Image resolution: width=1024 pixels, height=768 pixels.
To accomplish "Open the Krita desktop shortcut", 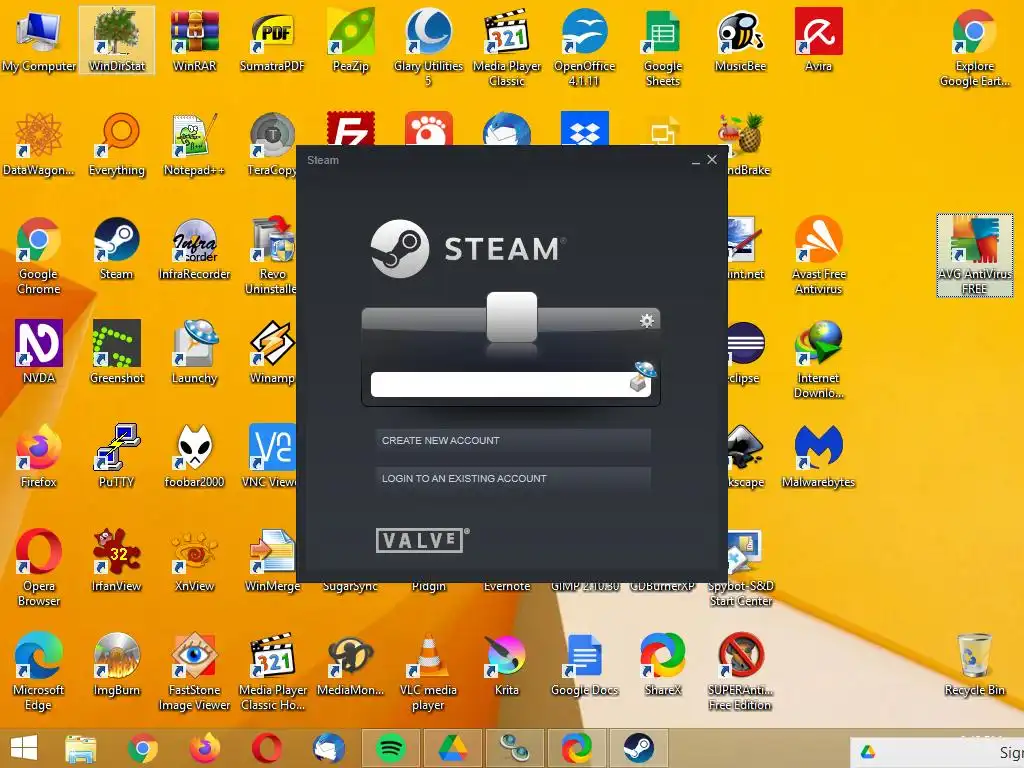I will click(x=507, y=665).
